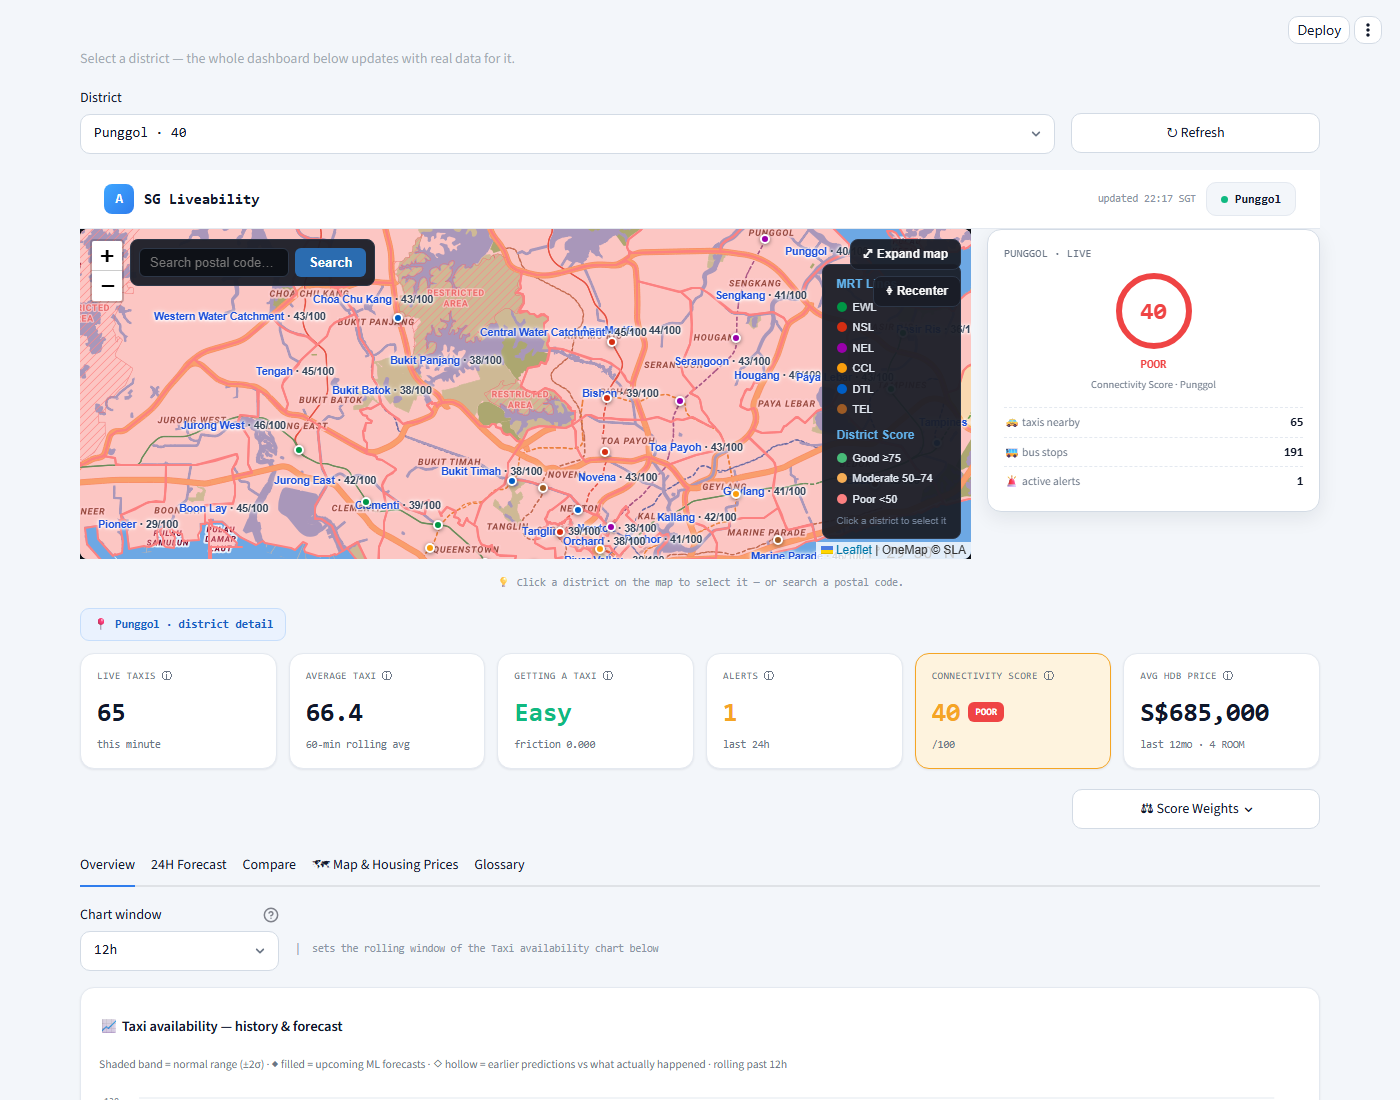This screenshot has height=1100, width=1400.
Task: Click the Deploy button
Action: click(1319, 30)
